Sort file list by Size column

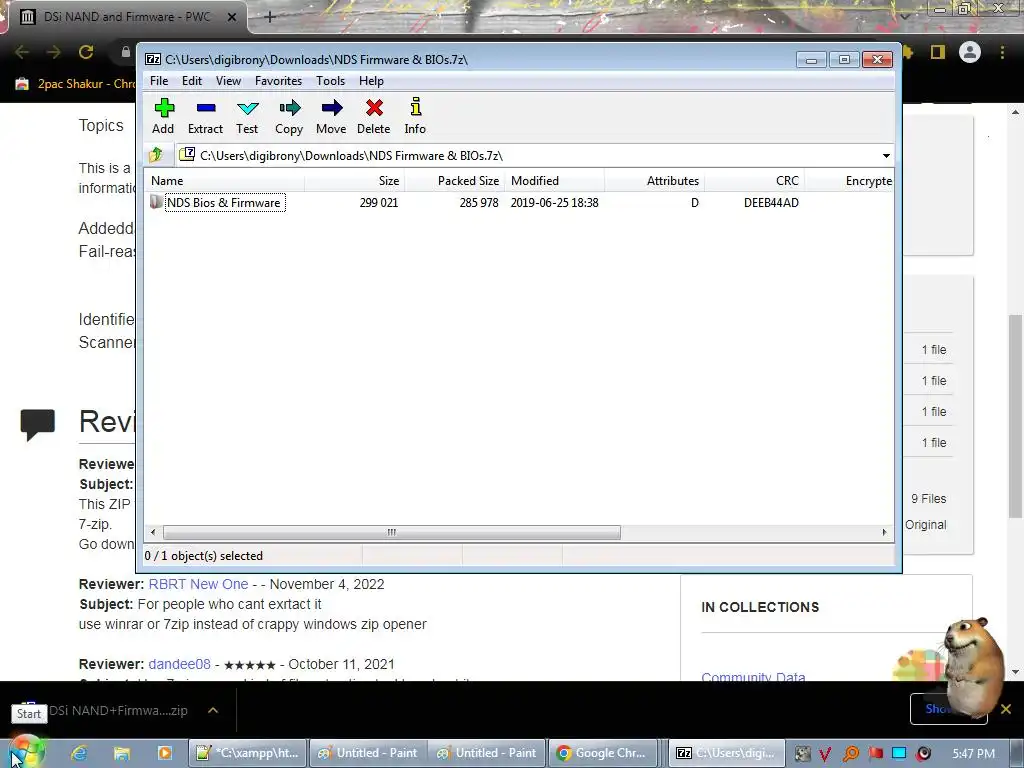pos(354,181)
